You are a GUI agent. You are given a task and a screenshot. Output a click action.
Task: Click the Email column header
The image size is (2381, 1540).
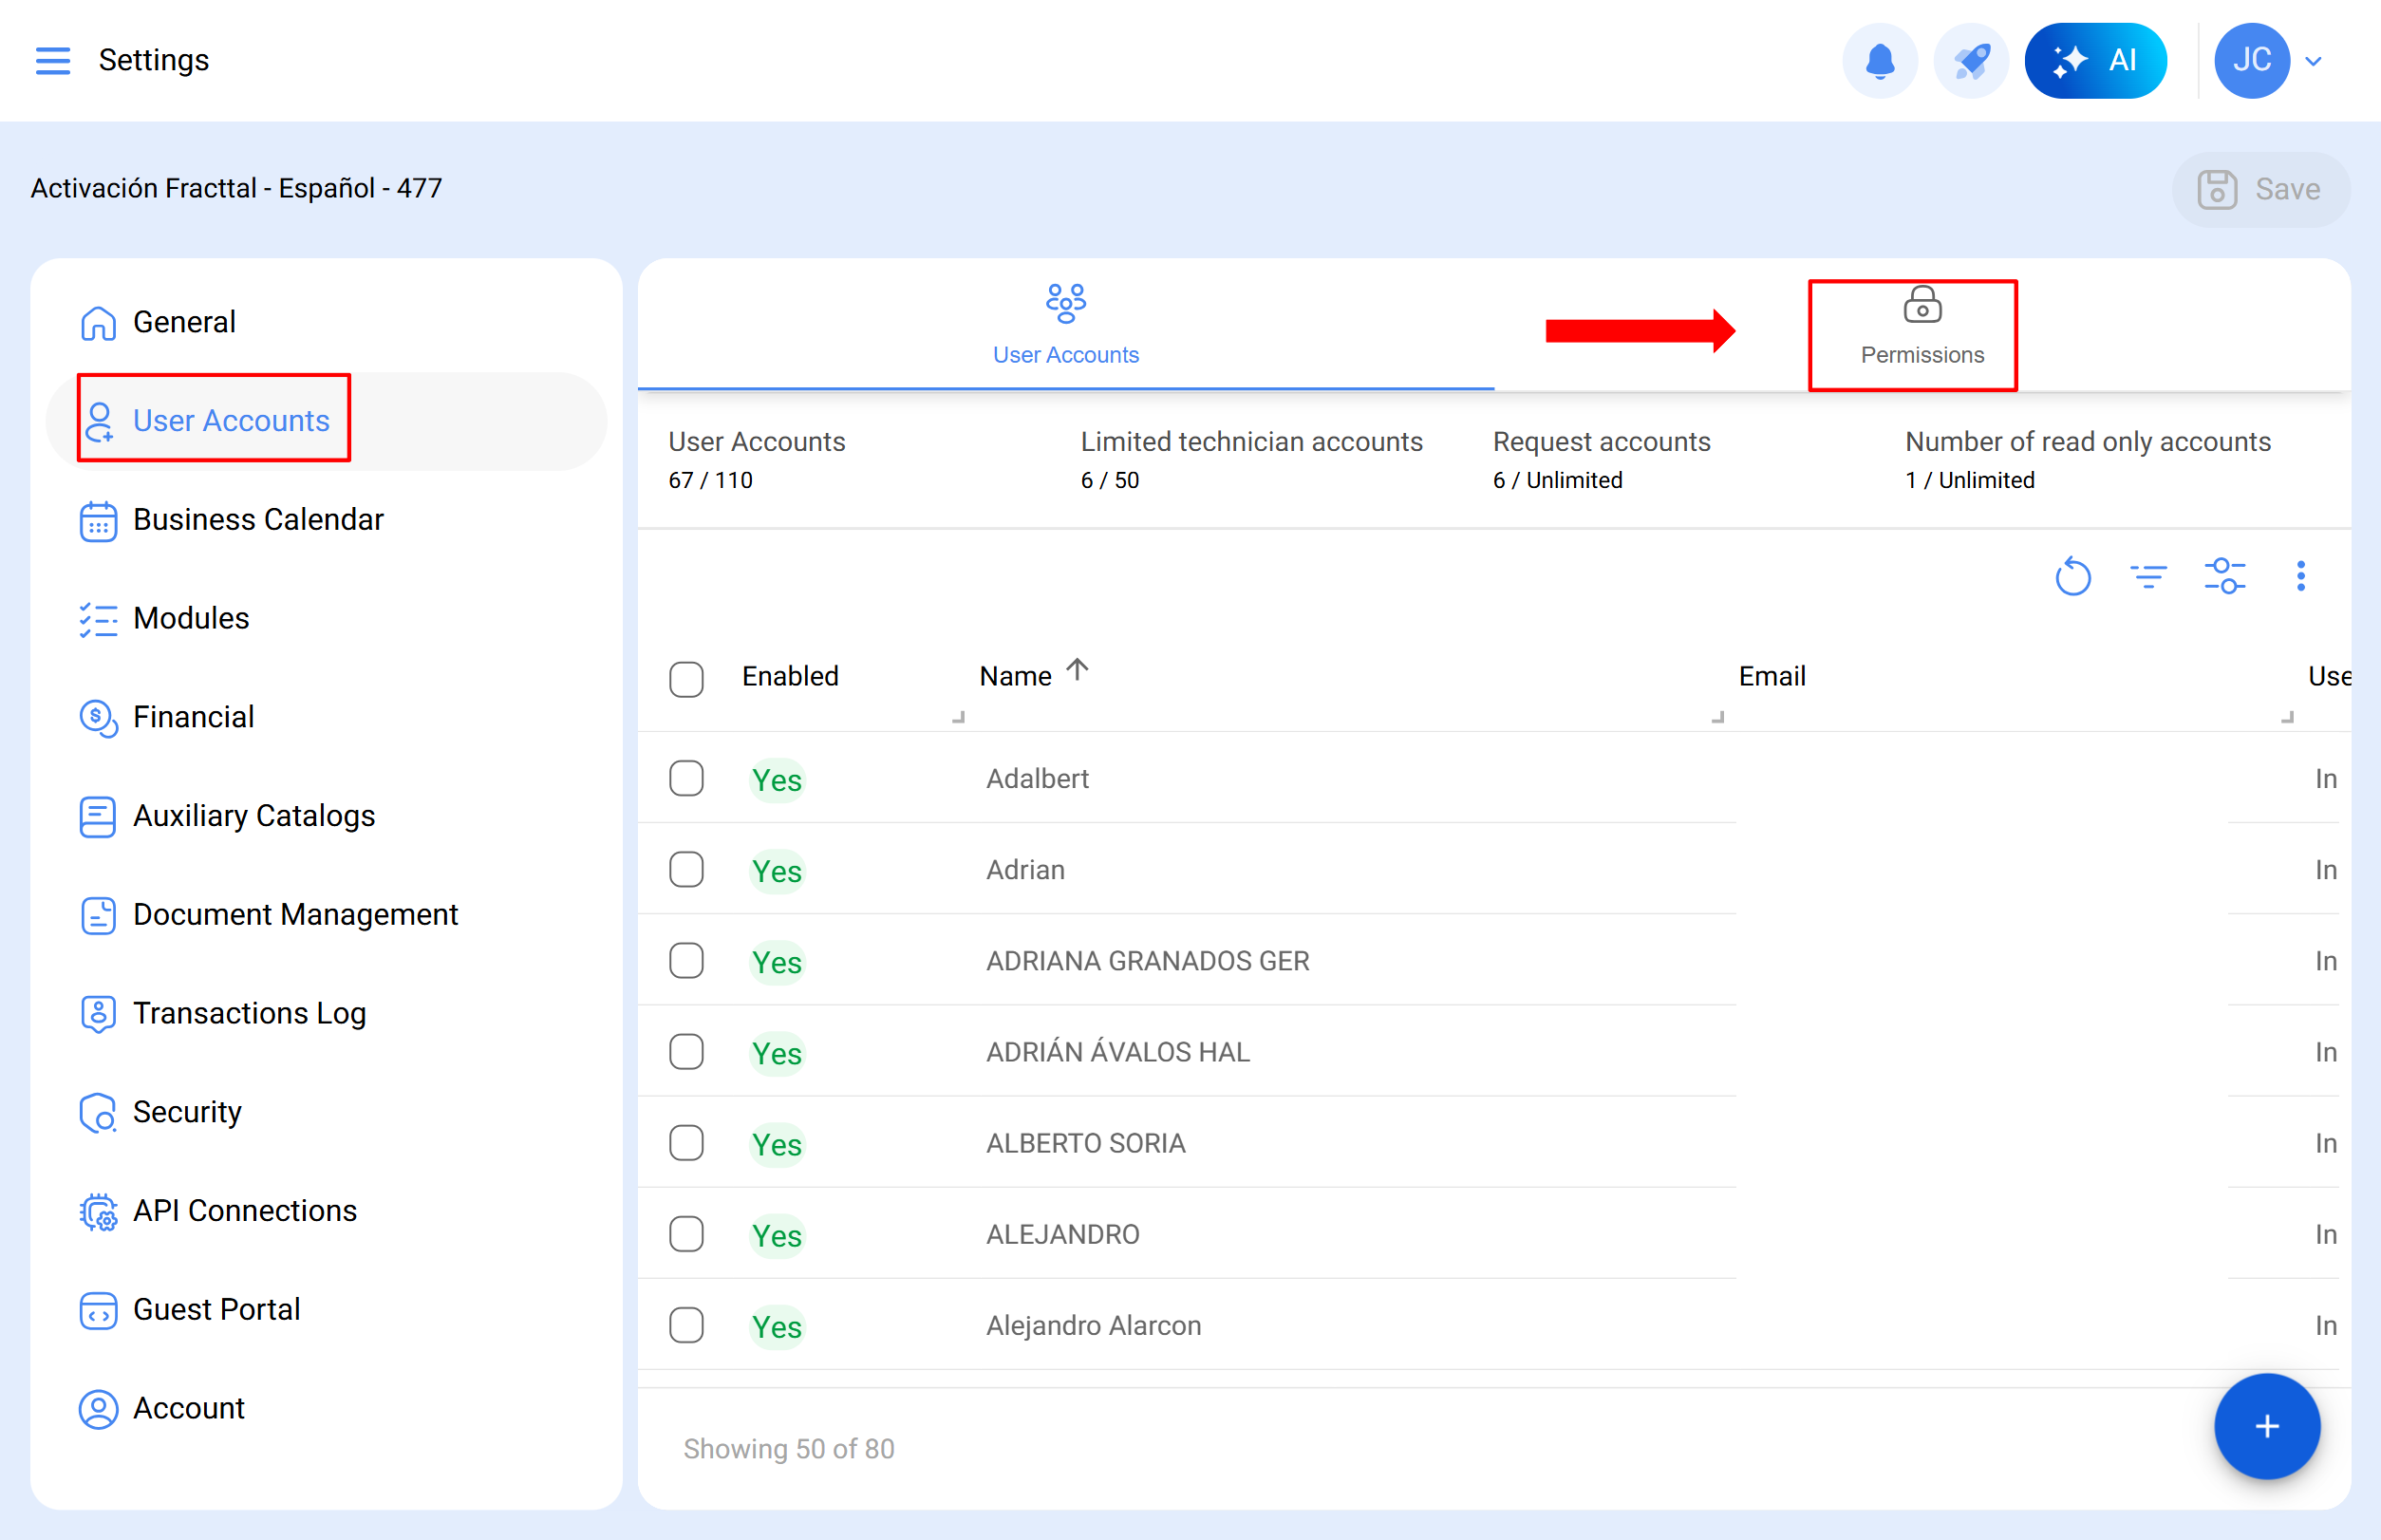click(x=1771, y=677)
